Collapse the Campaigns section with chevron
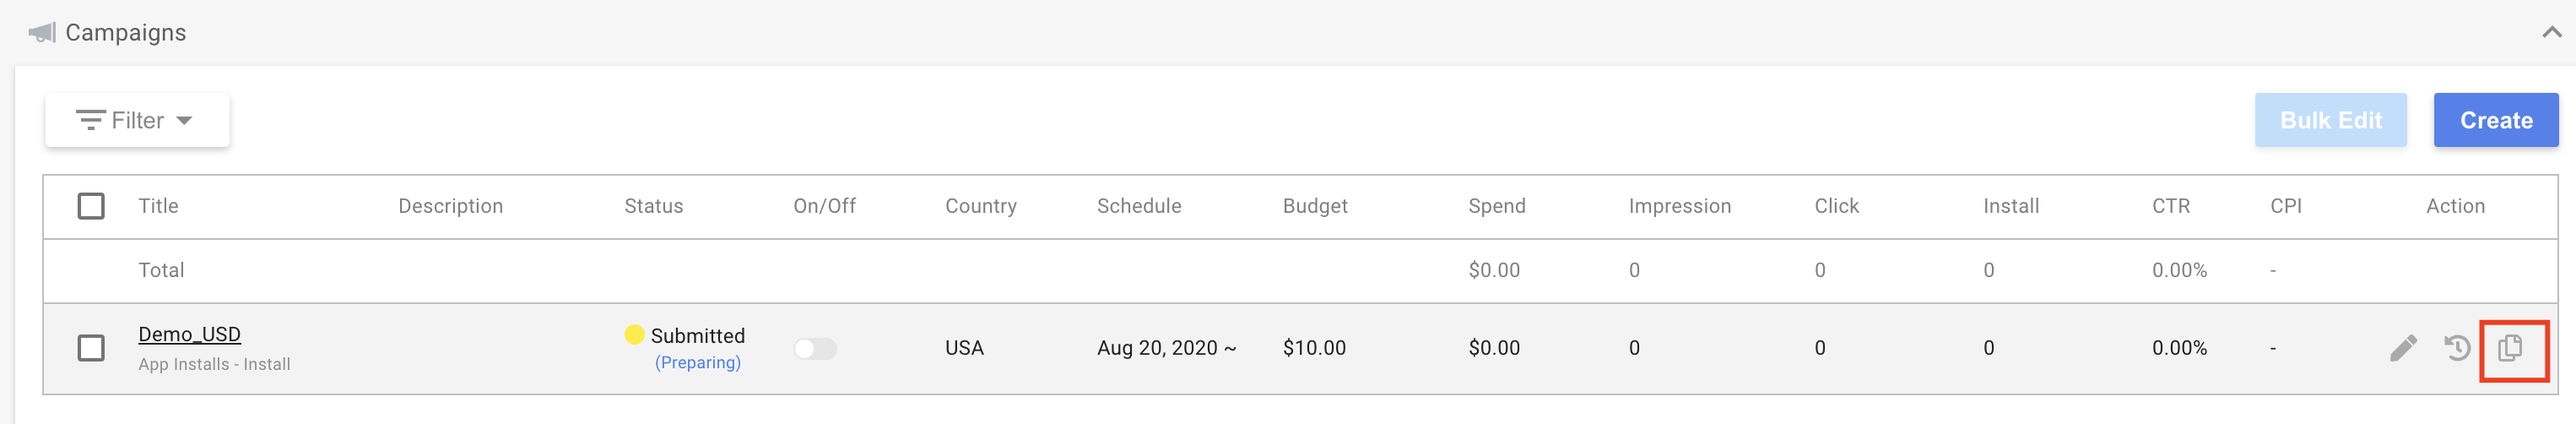The height and width of the screenshot is (424, 2576). (x=2552, y=33)
